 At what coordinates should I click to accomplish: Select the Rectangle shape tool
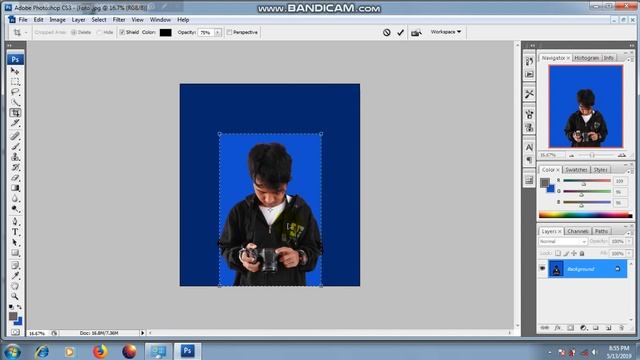tap(15, 253)
